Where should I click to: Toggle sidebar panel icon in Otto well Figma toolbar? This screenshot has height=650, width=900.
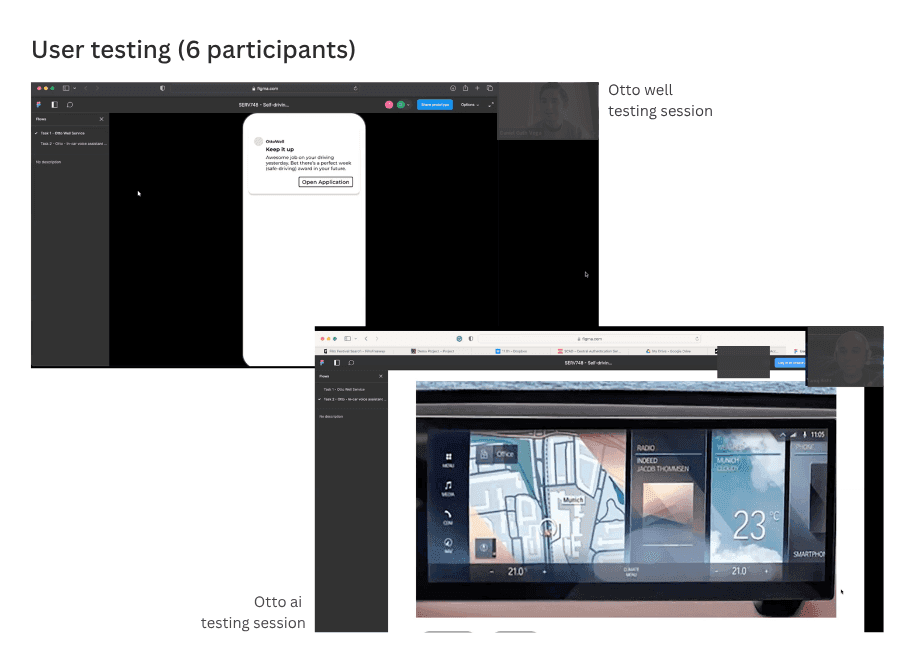click(55, 105)
